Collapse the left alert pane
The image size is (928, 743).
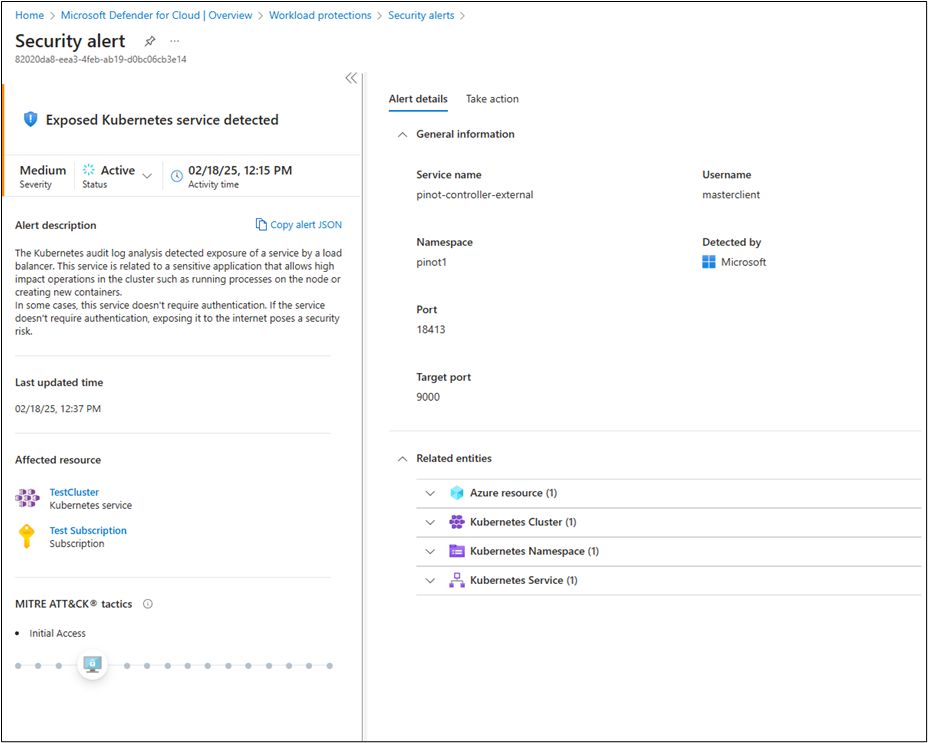click(352, 78)
